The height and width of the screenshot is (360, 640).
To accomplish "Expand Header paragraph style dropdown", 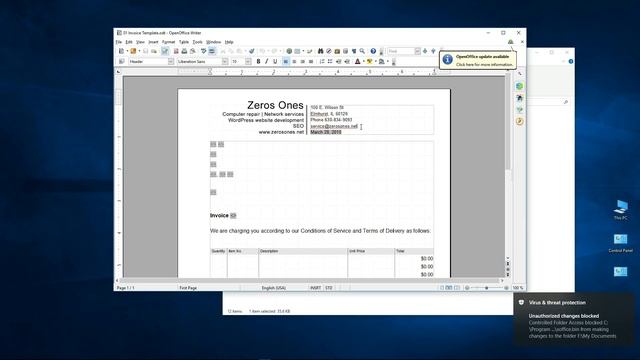I will [171, 62].
